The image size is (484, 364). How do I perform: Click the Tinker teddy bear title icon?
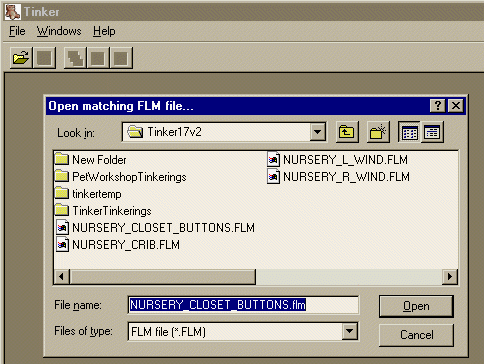(x=13, y=12)
